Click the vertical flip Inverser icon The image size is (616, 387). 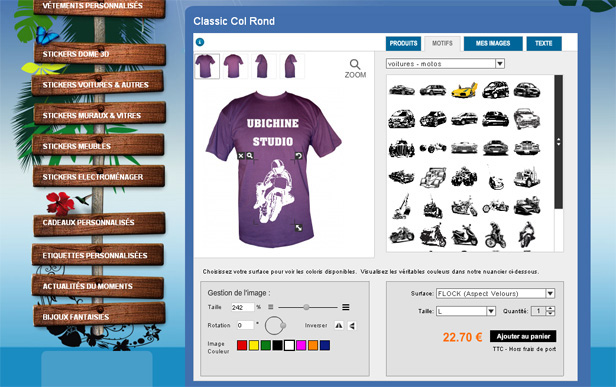(352, 325)
